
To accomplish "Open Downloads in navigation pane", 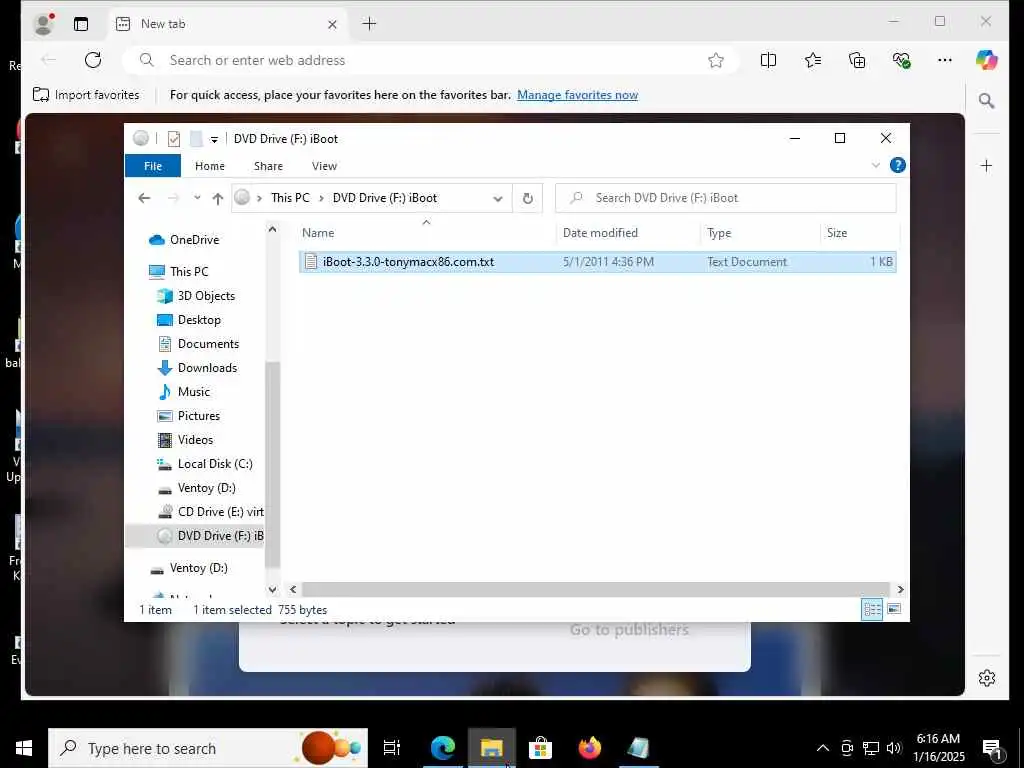I will click(x=207, y=368).
